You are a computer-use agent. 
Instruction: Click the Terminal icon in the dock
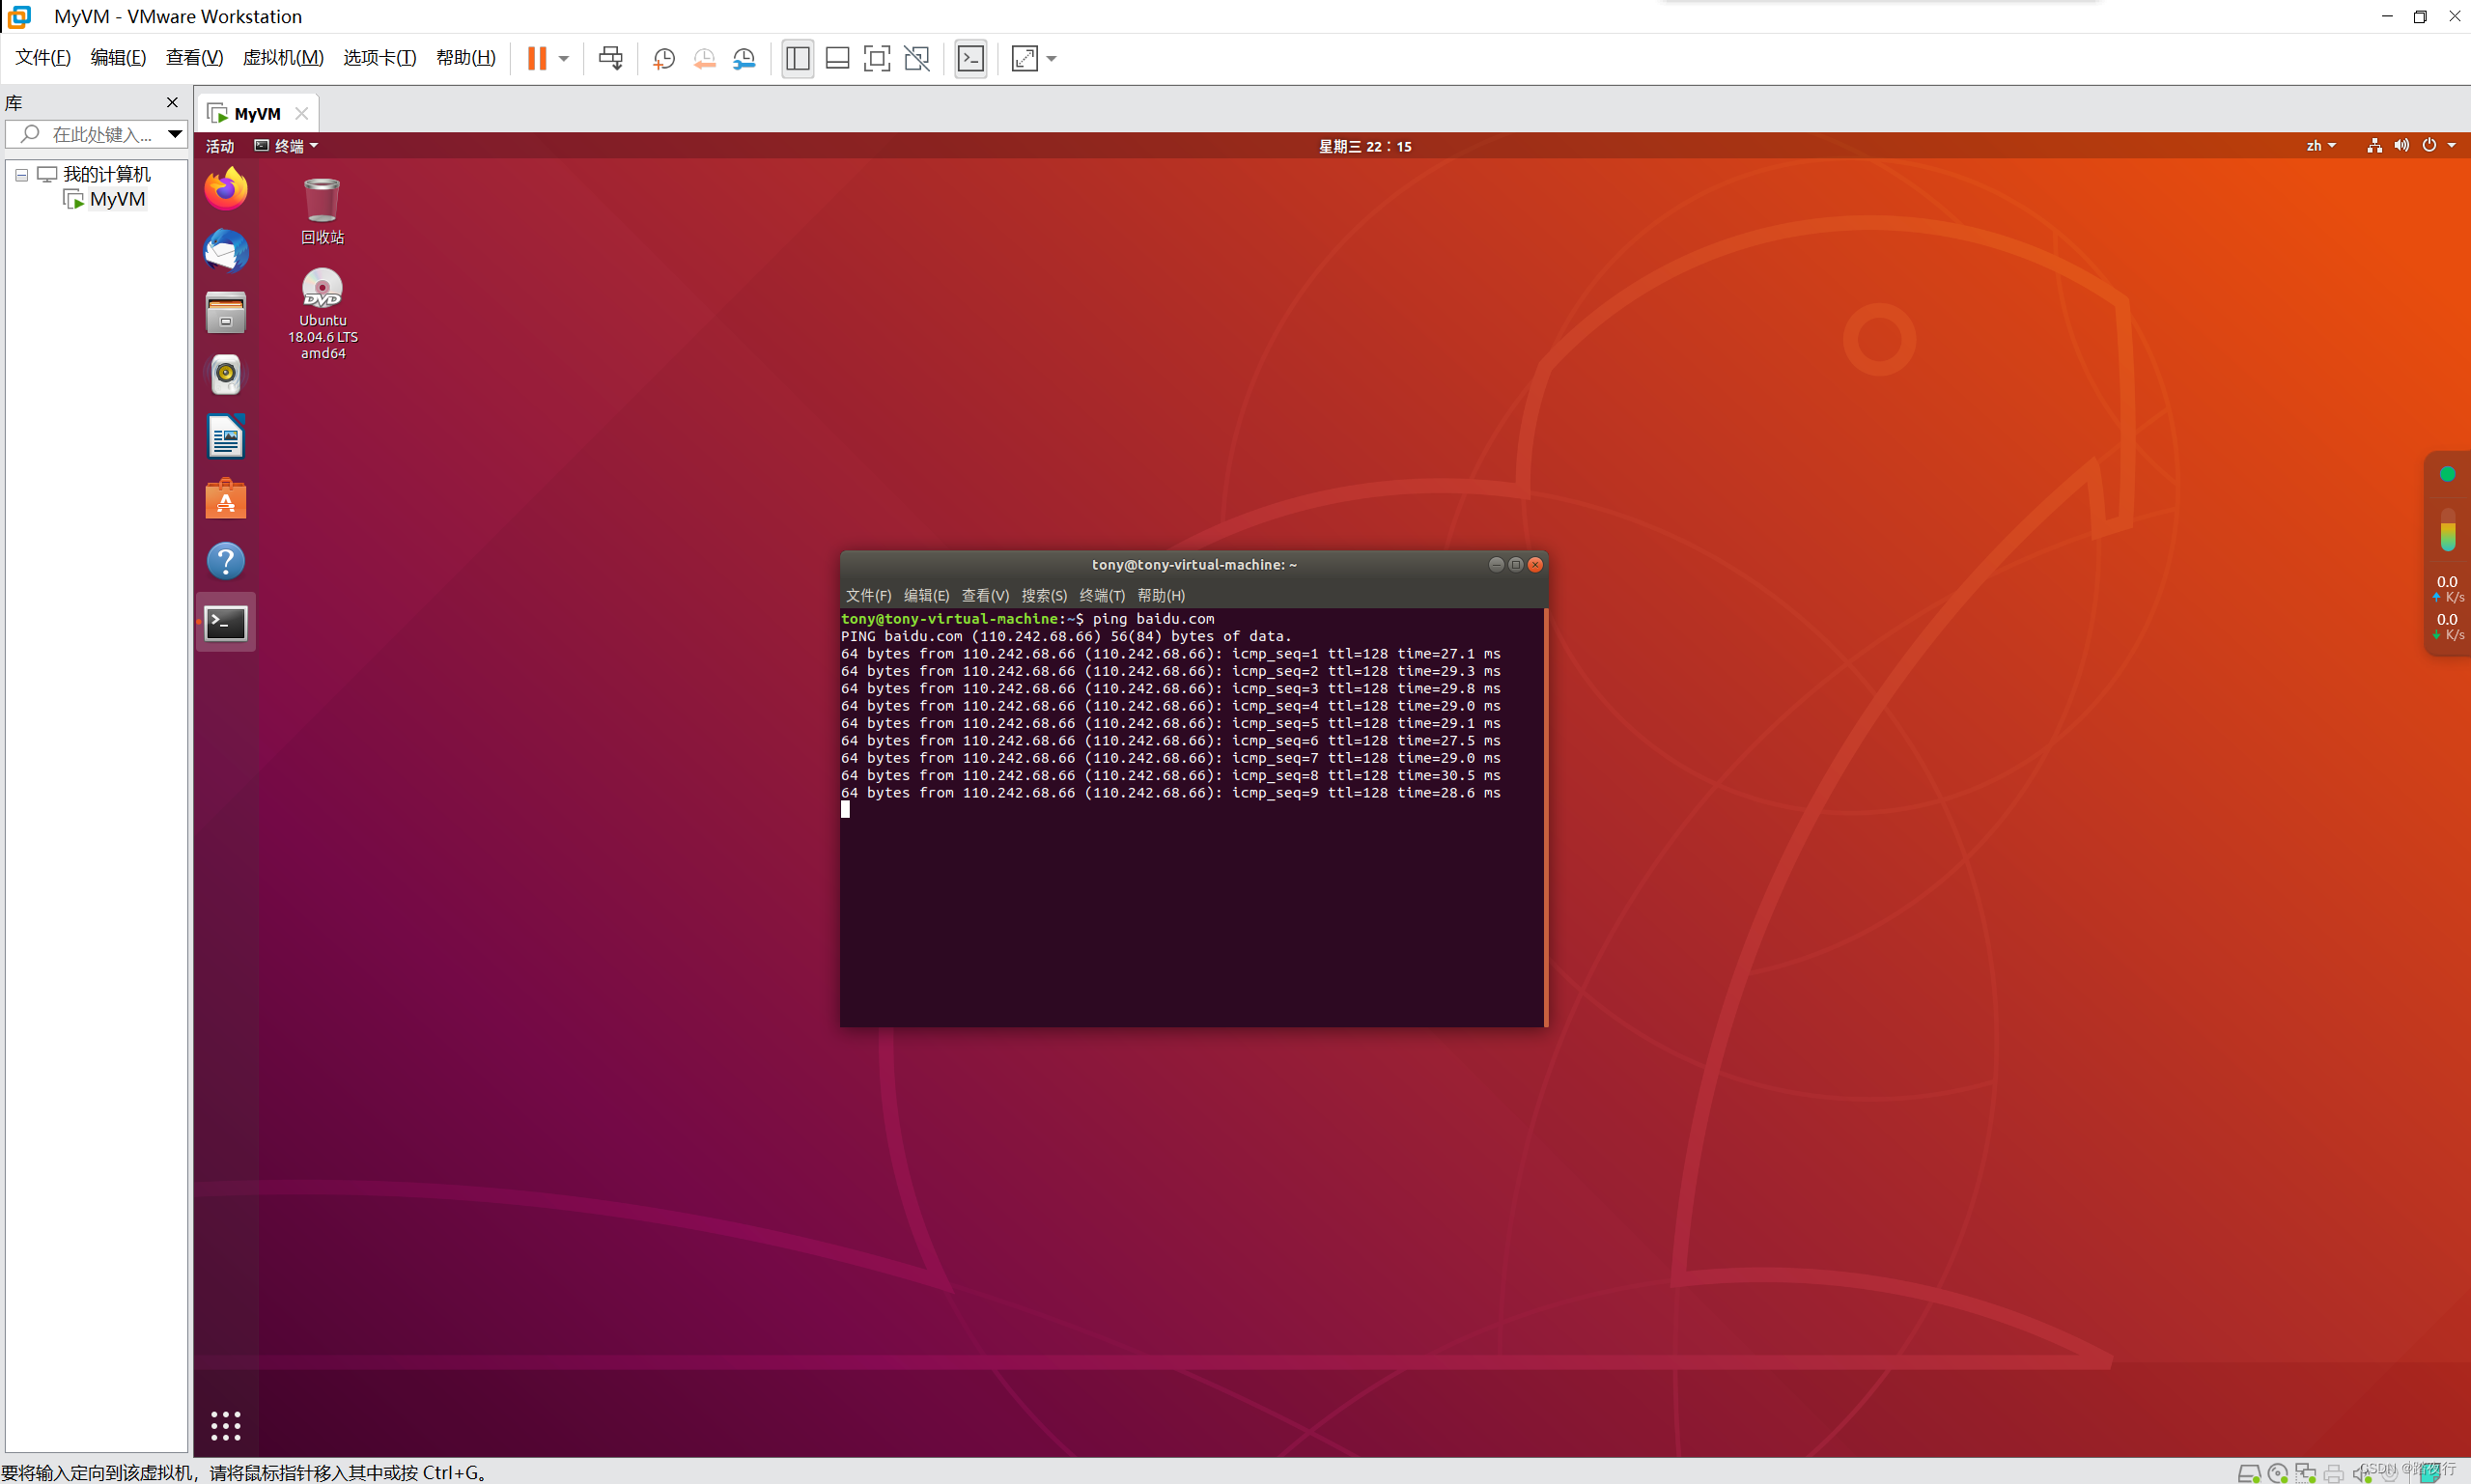click(226, 623)
